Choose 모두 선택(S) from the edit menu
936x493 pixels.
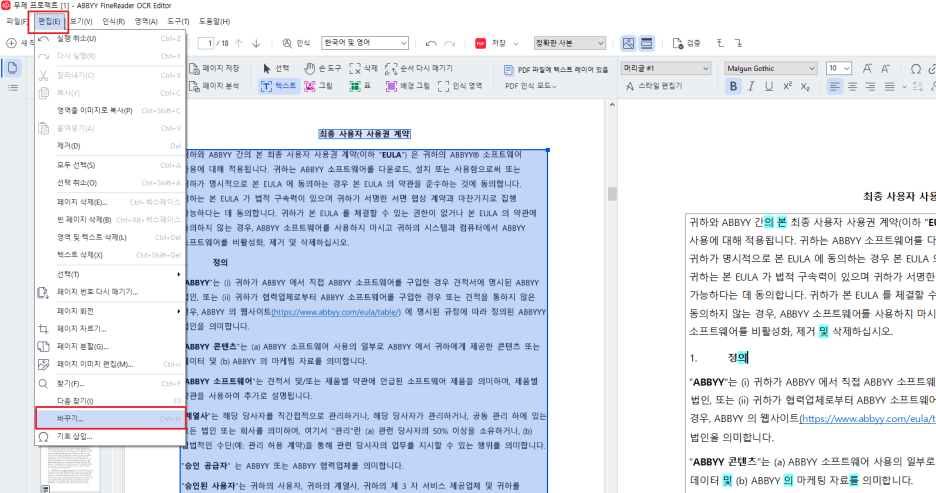[110, 165]
